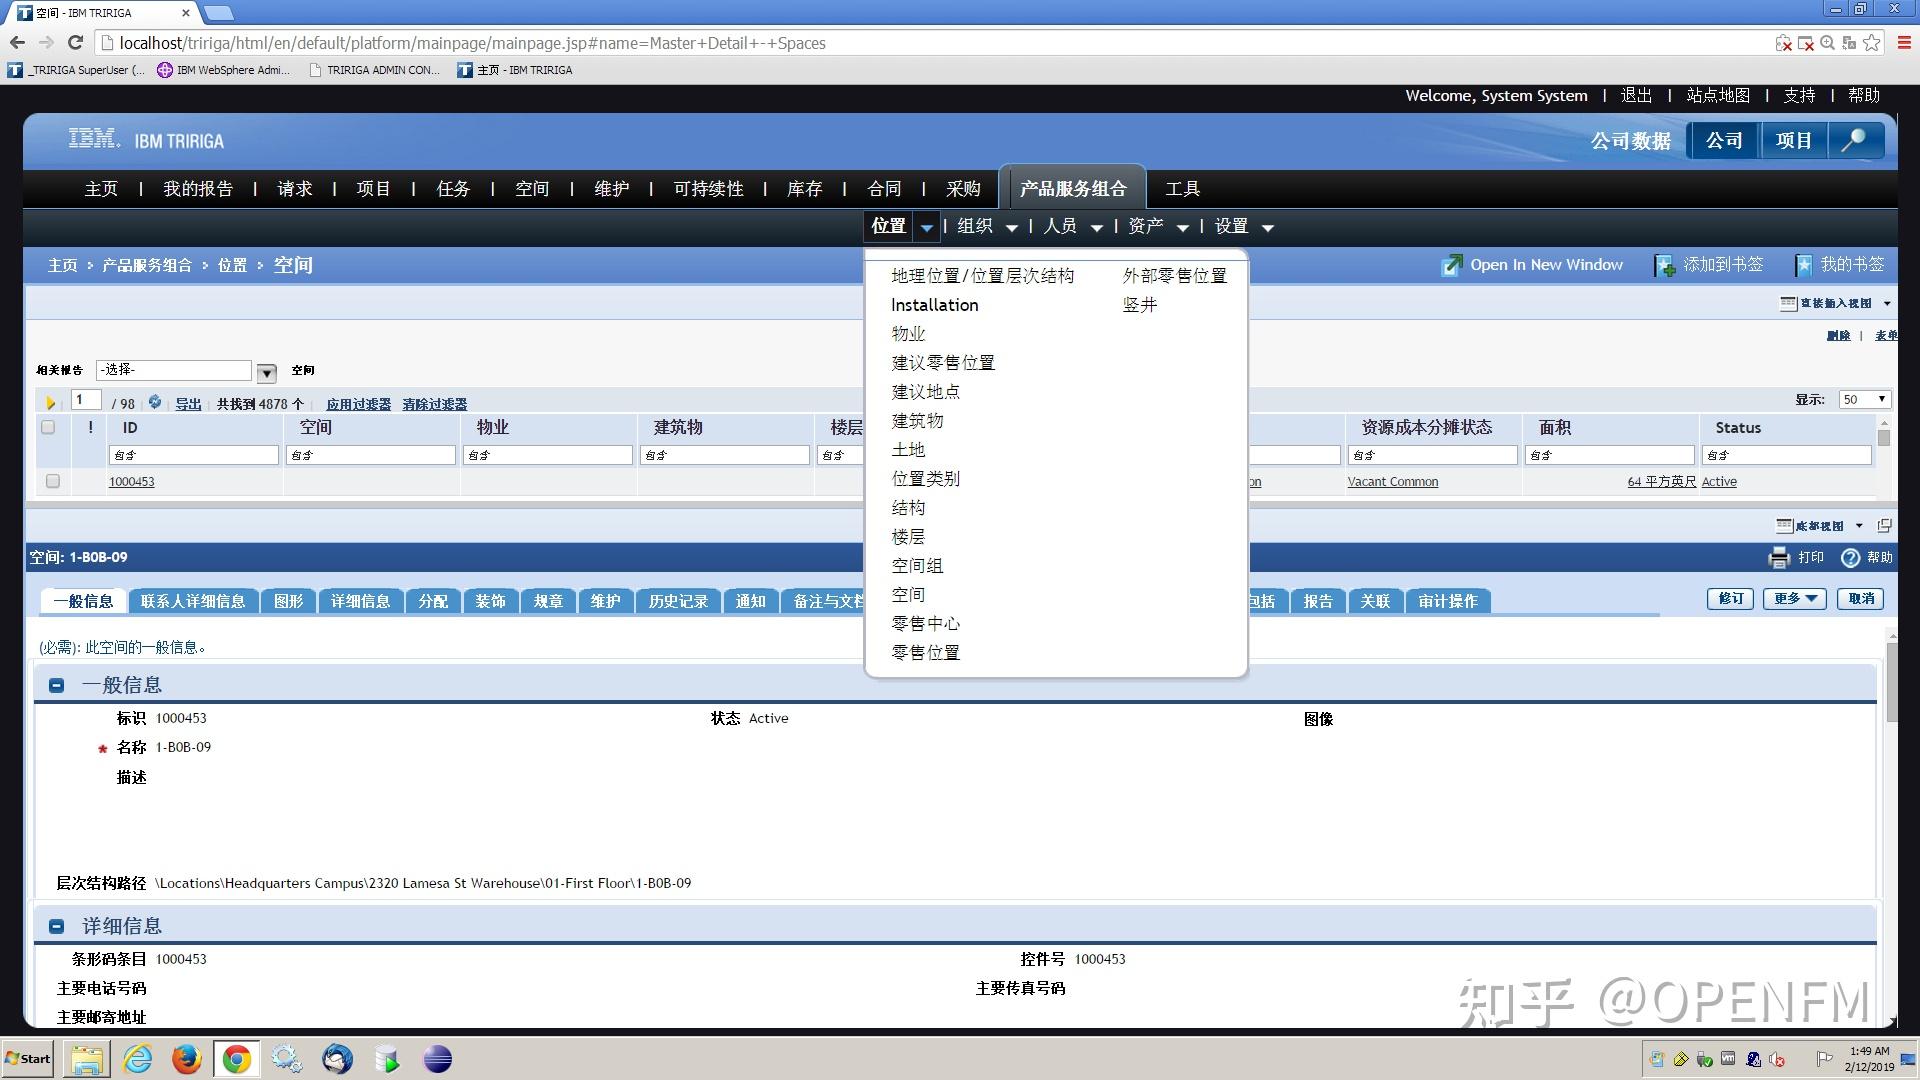Click the Open In New Window icon
Image resolution: width=1920 pixels, height=1080 pixels.
(1452, 264)
